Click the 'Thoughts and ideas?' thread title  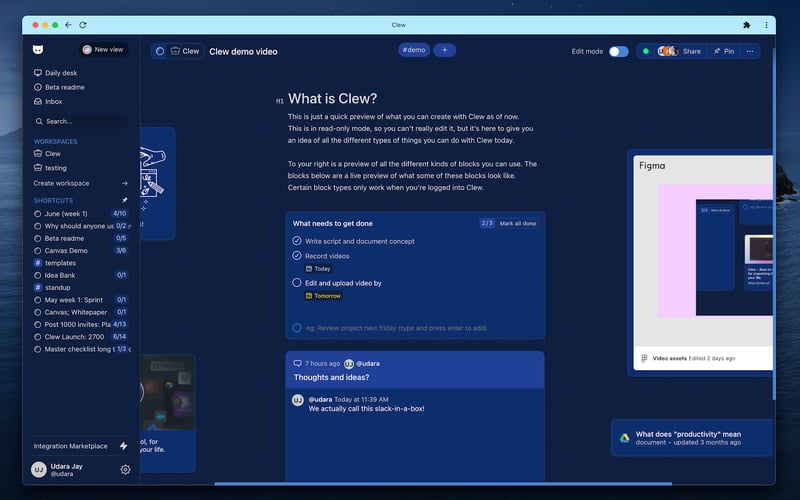[331, 378]
